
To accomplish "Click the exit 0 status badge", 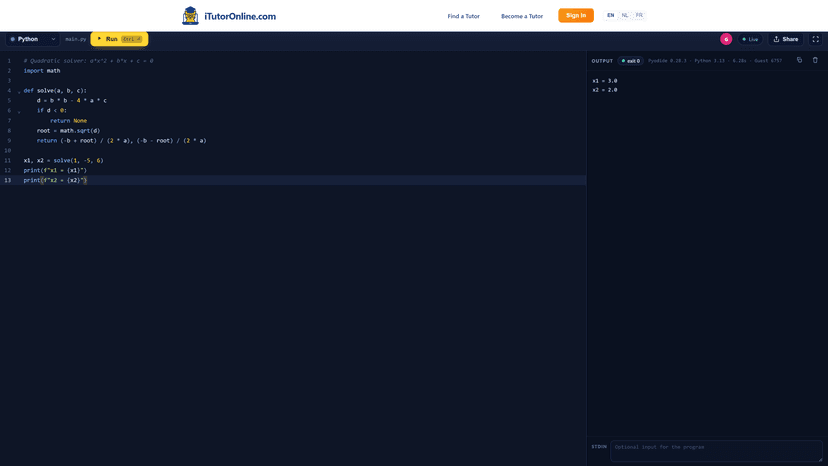I will [x=631, y=61].
